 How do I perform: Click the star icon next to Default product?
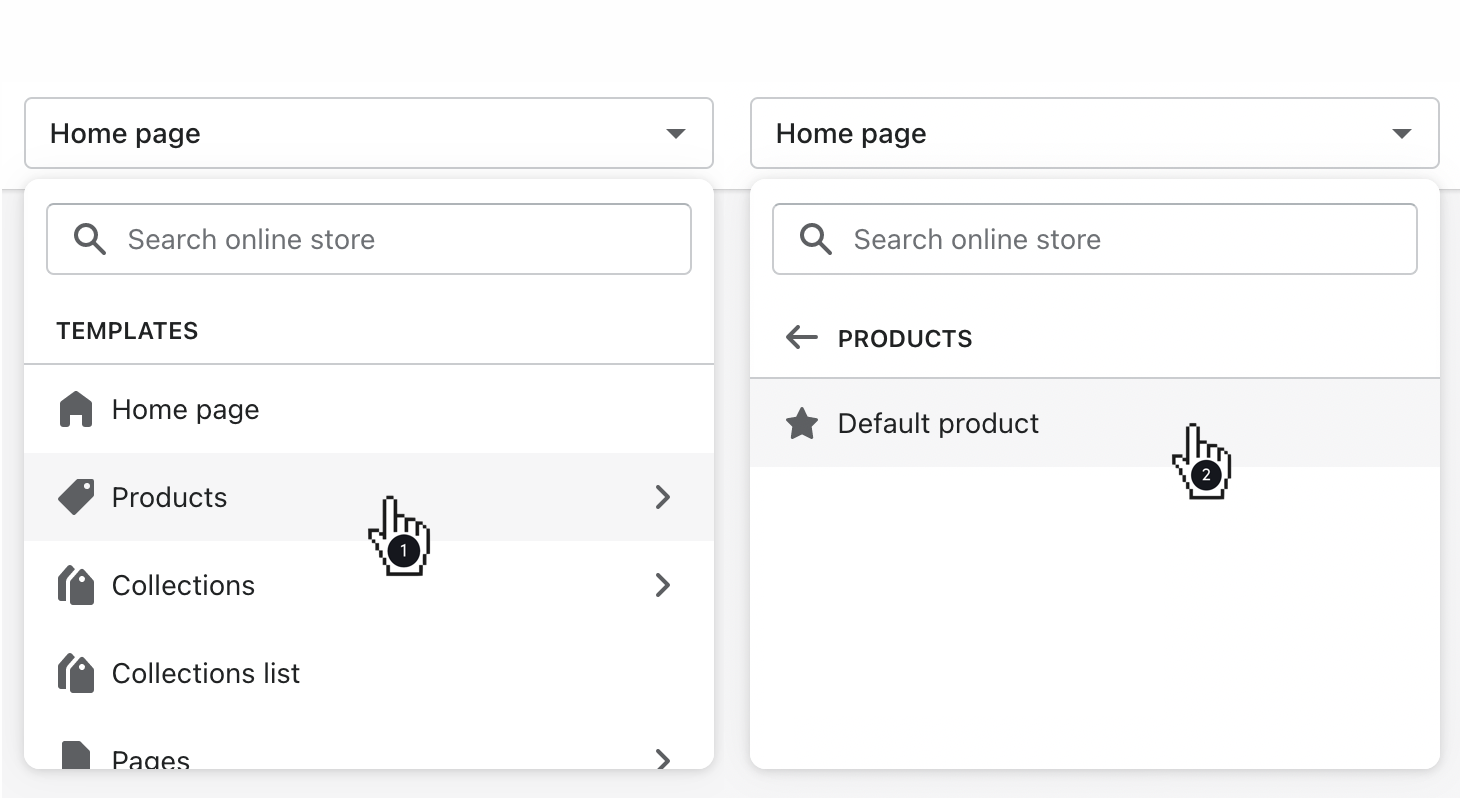(802, 423)
